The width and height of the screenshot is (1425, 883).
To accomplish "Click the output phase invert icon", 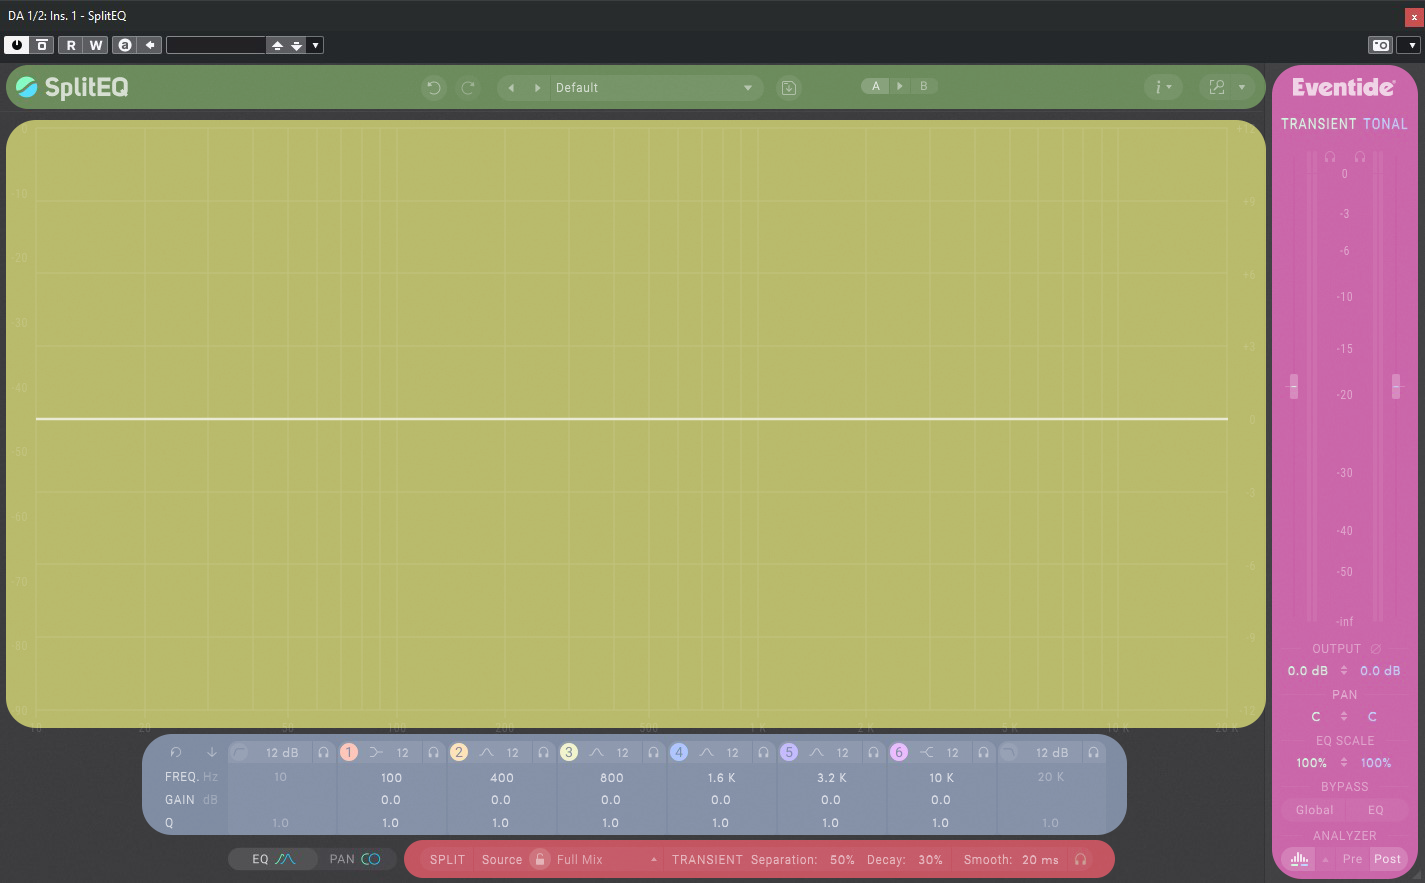I will (1376, 649).
